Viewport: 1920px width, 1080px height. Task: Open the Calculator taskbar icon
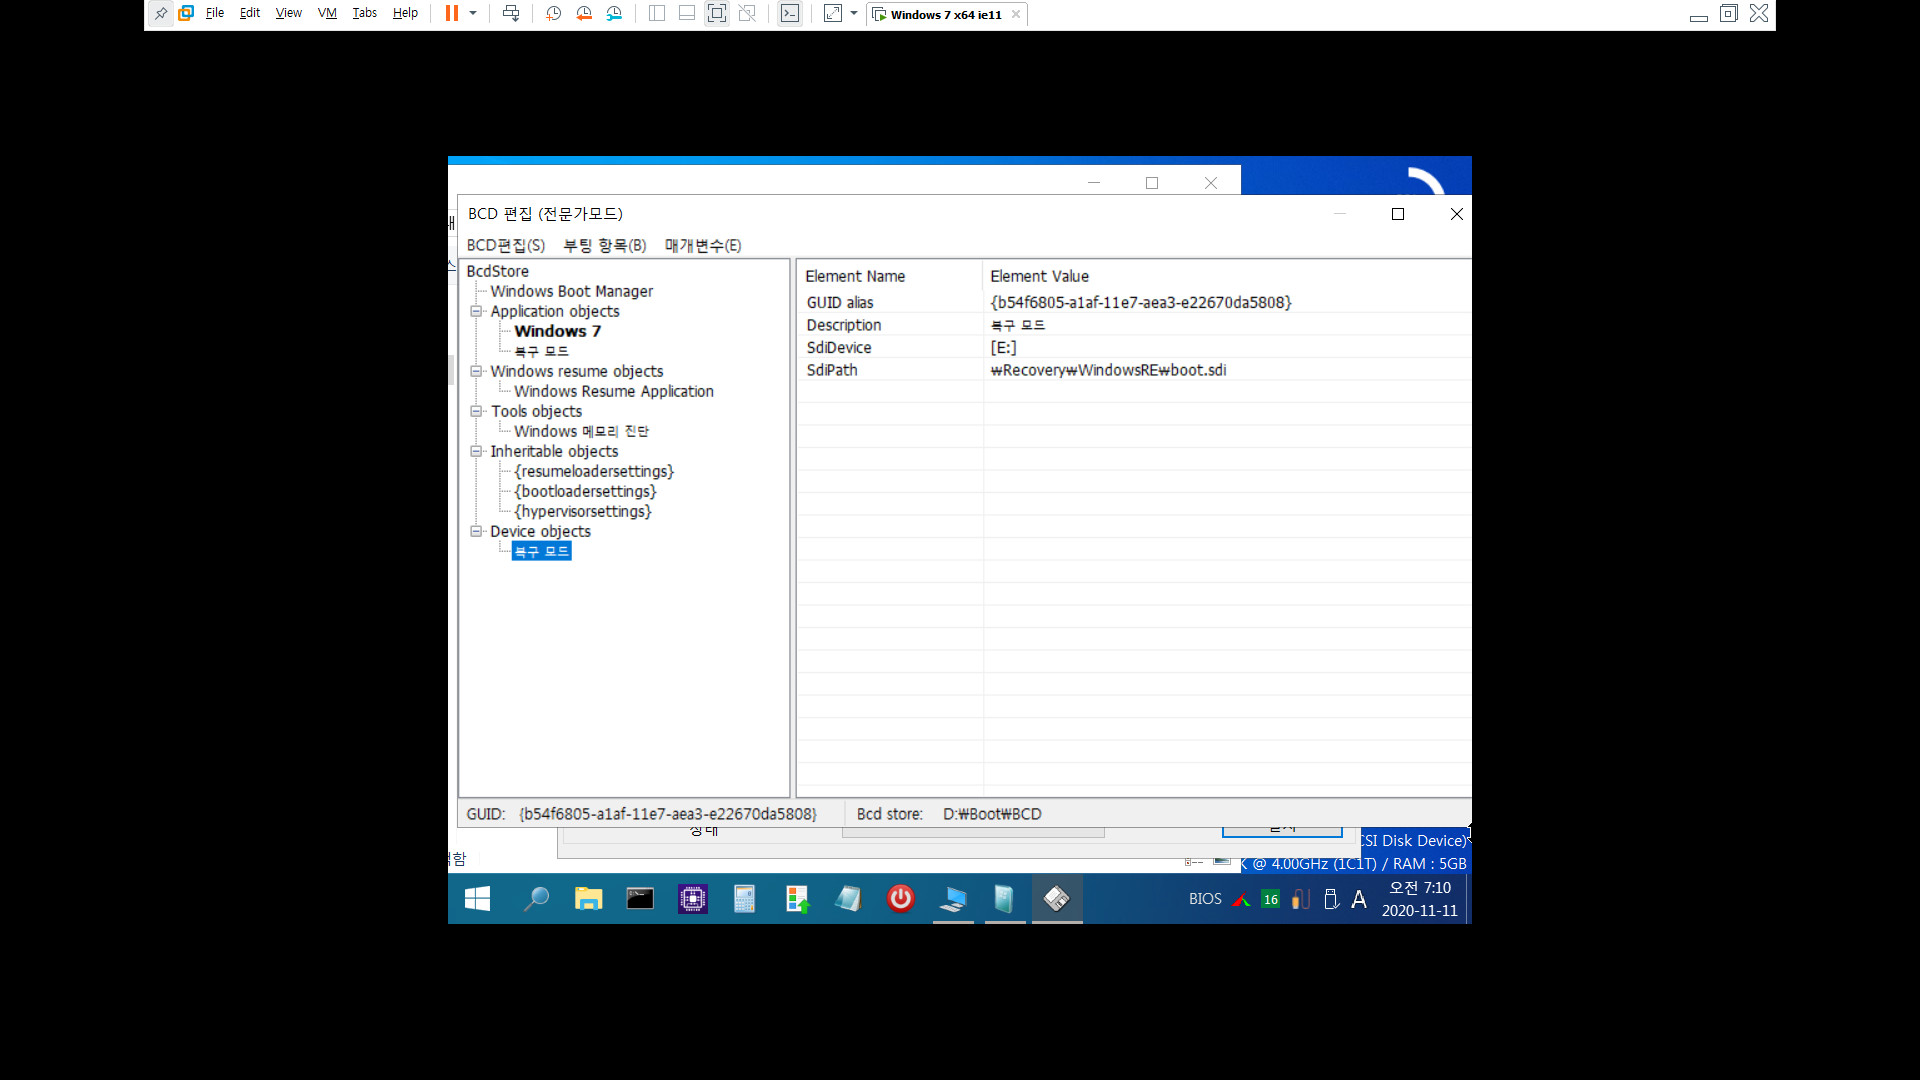(x=744, y=899)
